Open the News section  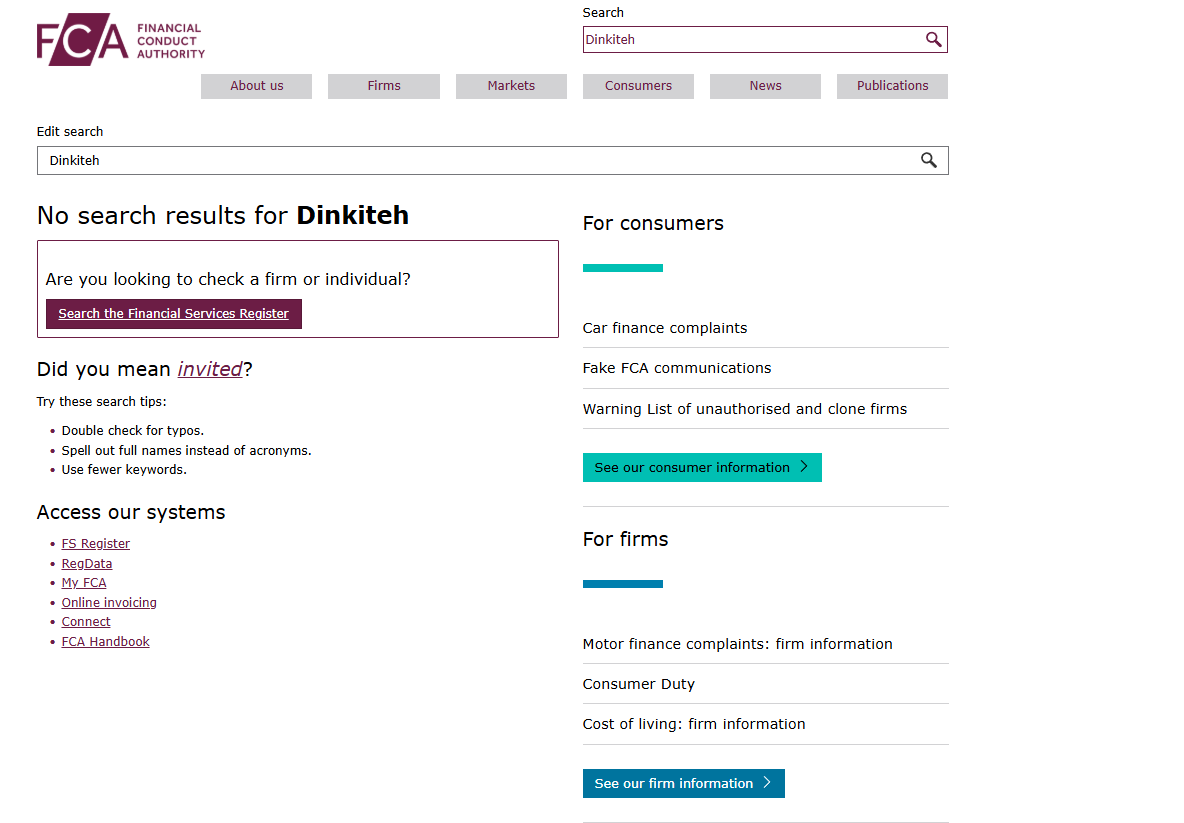point(765,86)
